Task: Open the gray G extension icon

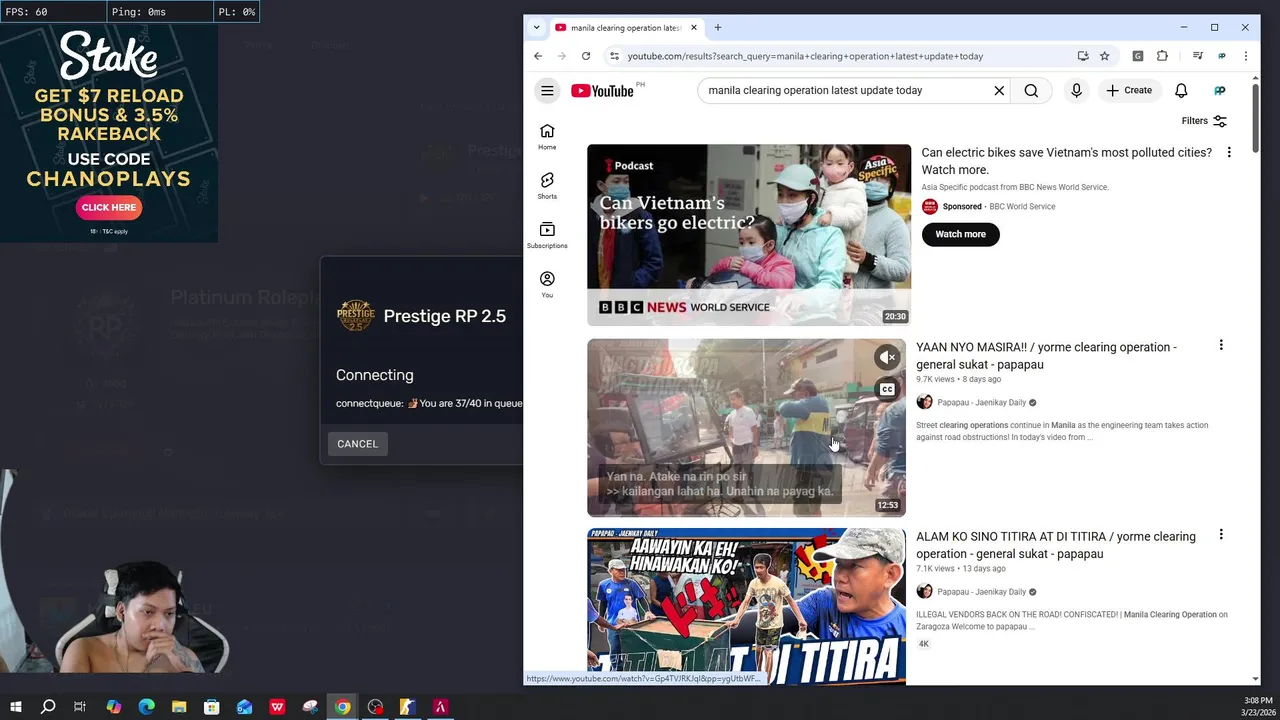Action: (x=1138, y=56)
